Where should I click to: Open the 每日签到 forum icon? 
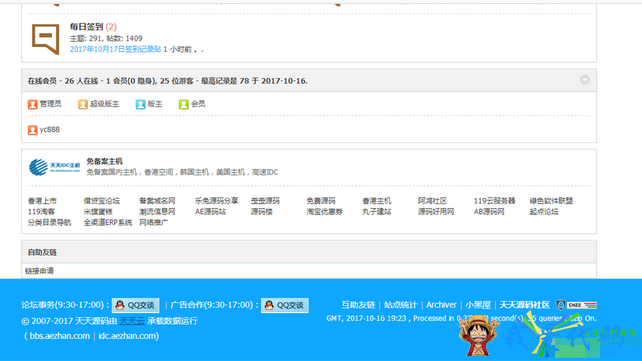[x=45, y=39]
